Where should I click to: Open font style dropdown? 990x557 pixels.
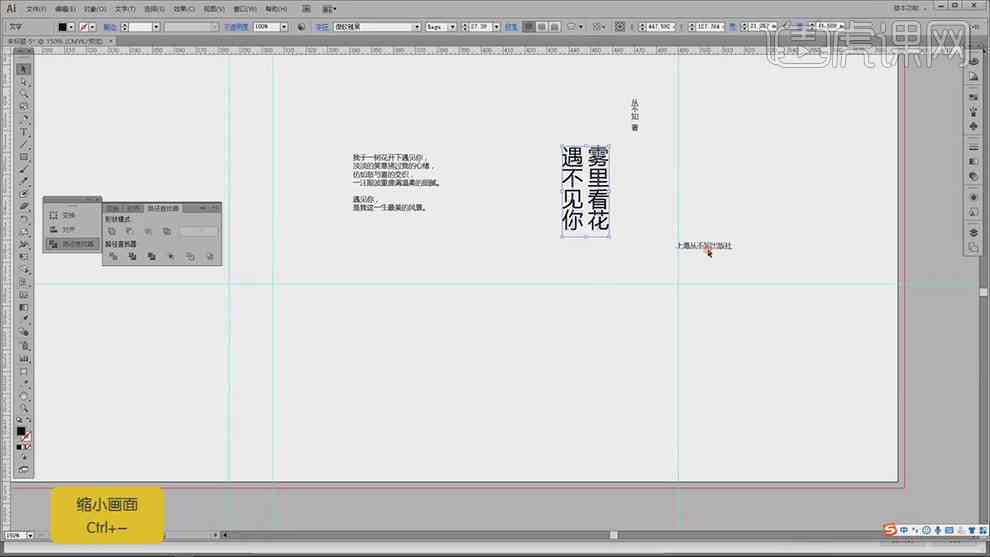tap(453, 27)
